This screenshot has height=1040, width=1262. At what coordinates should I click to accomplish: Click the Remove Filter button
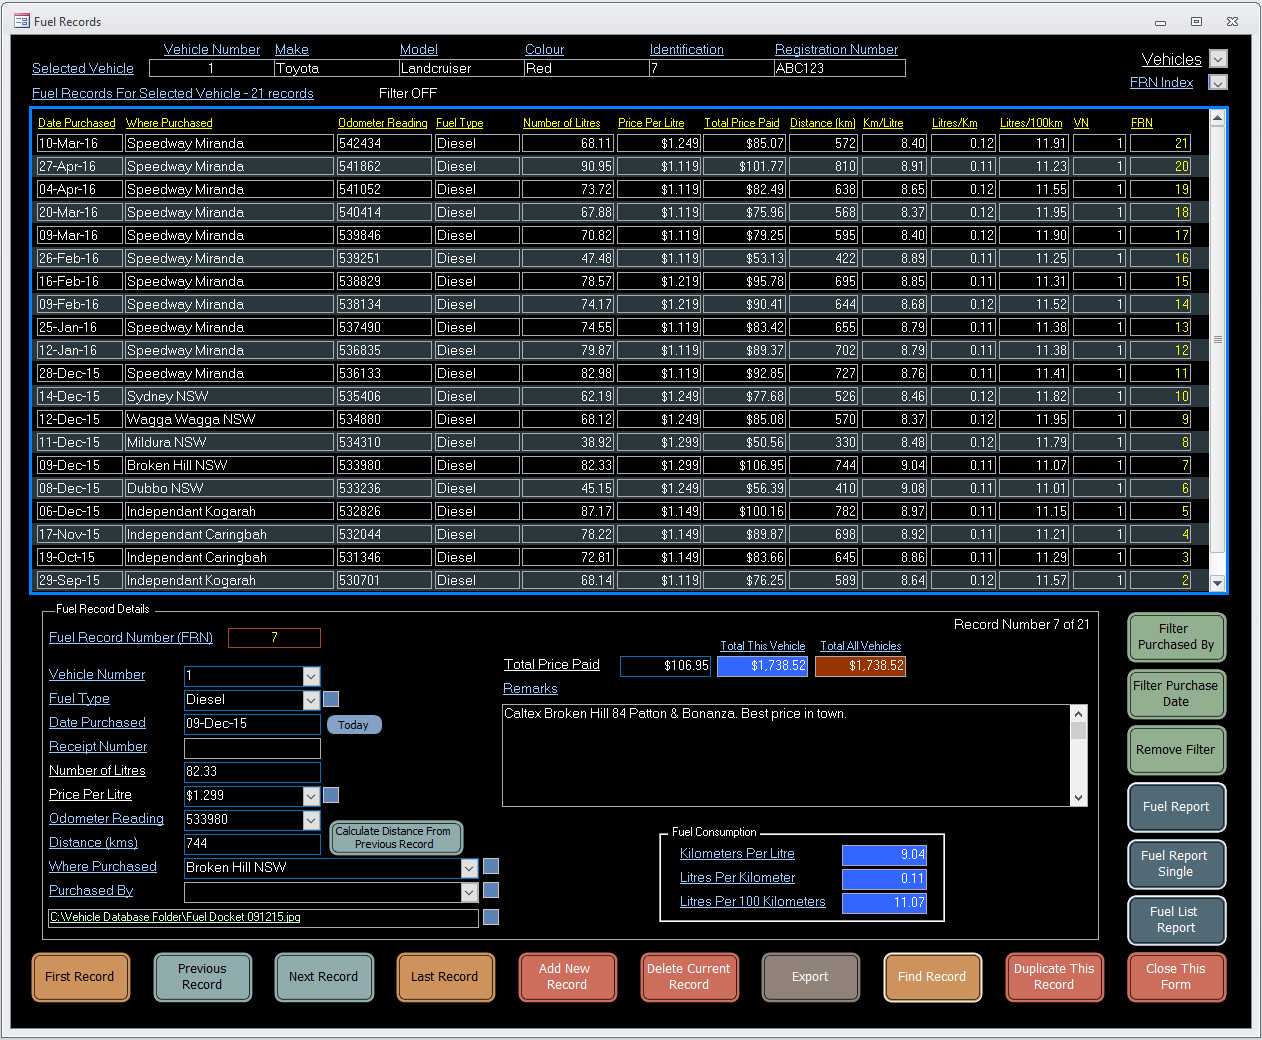tap(1176, 750)
